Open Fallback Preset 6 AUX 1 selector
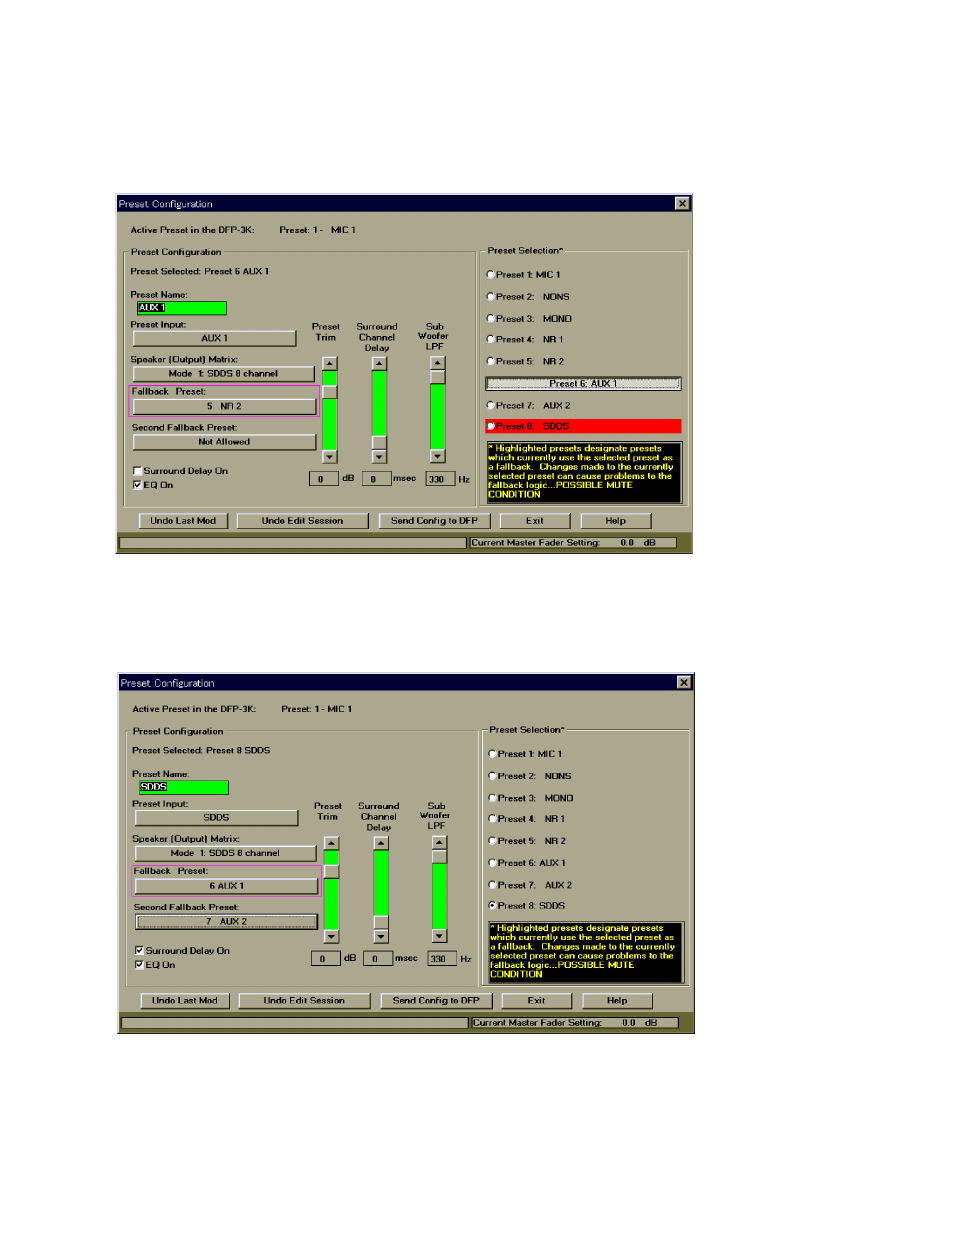 pos(226,886)
